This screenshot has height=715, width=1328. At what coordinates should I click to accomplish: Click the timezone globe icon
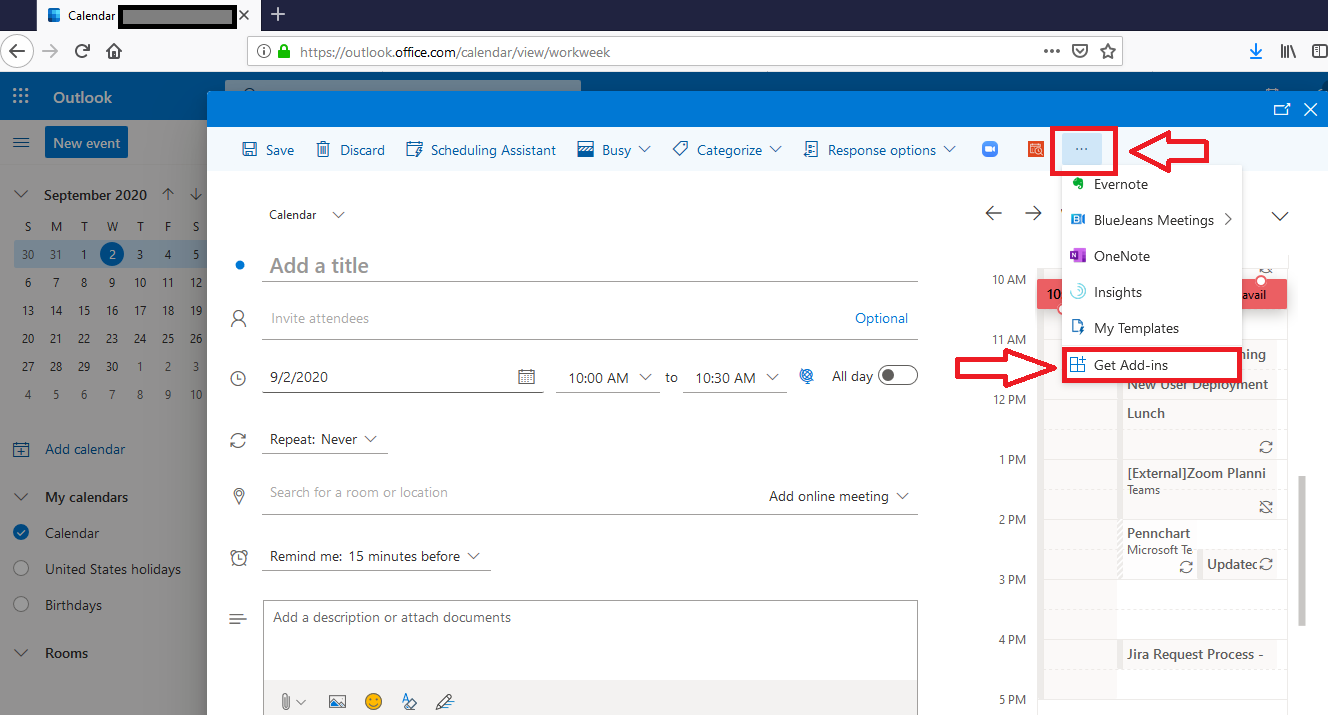pos(806,376)
